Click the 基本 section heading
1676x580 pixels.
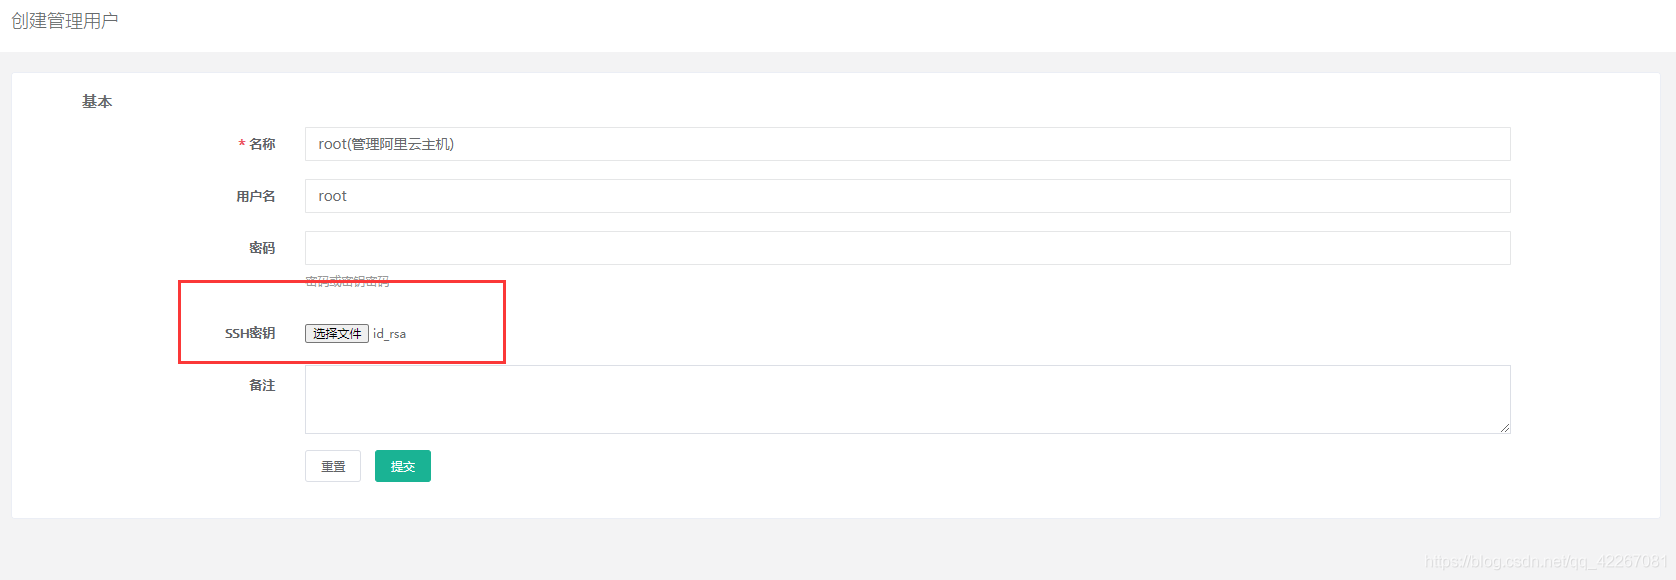[97, 102]
